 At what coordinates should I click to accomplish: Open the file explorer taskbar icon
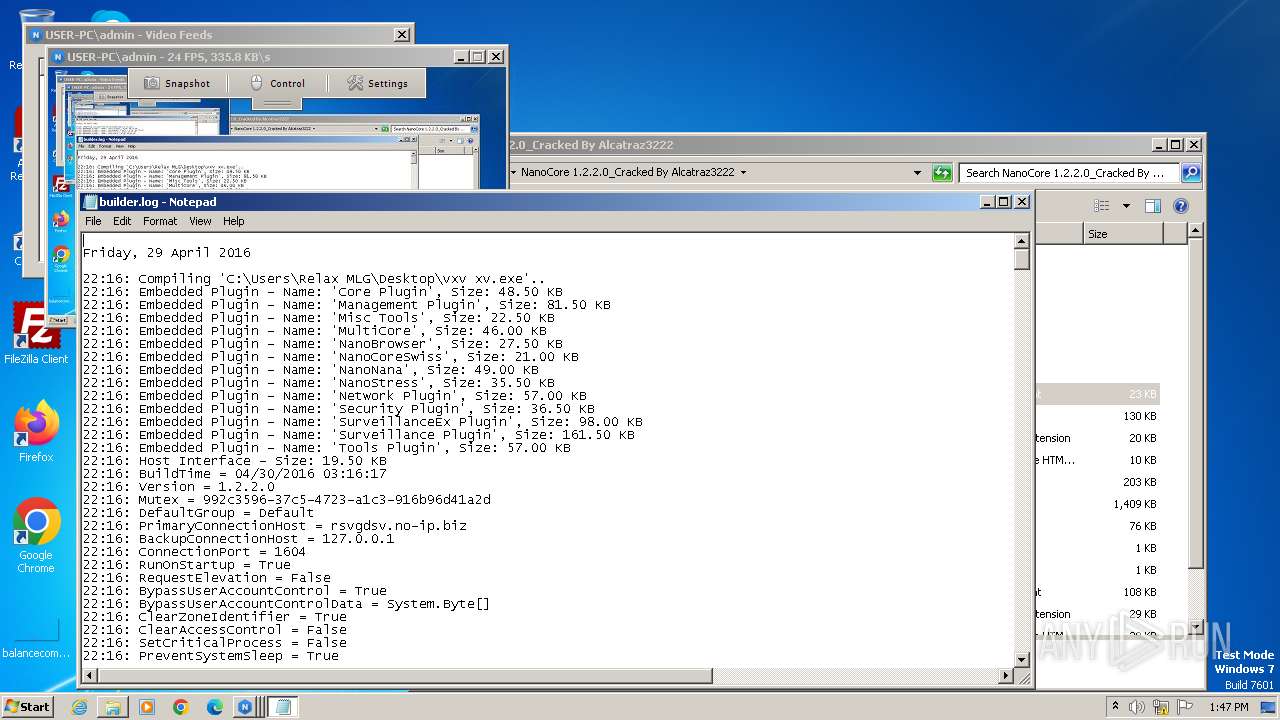point(113,707)
